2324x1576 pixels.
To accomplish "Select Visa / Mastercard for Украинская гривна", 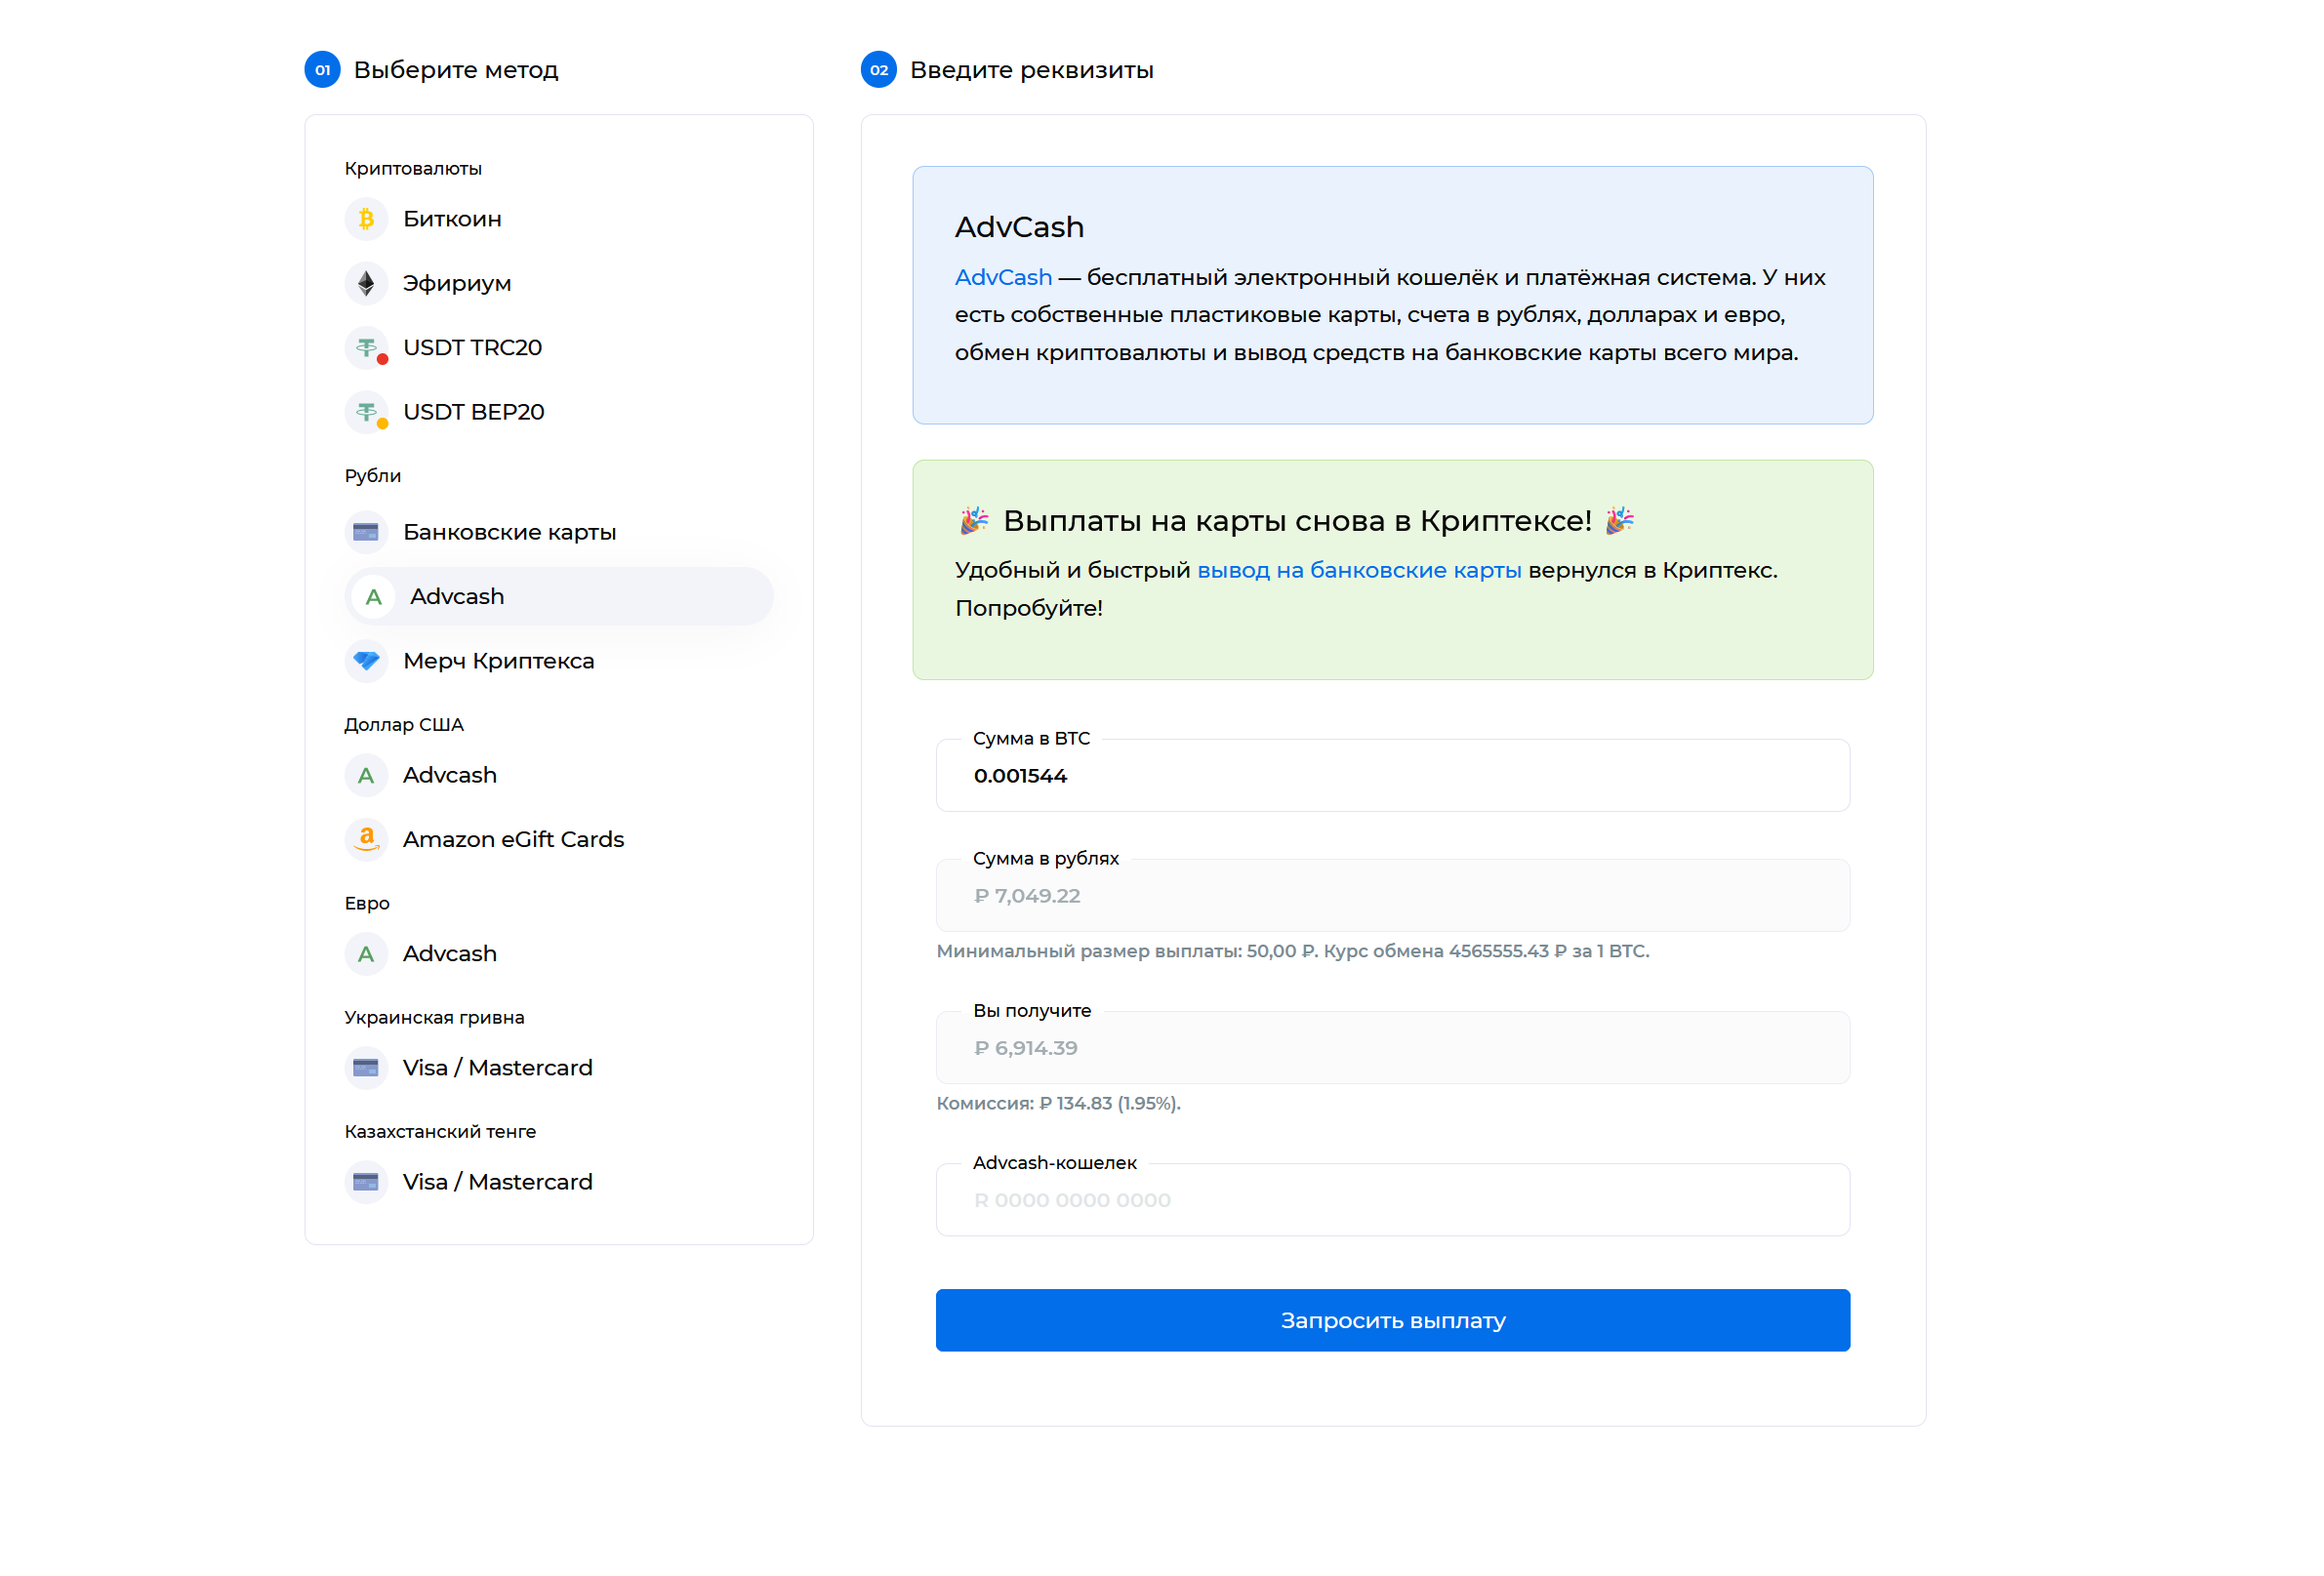I will tap(558, 1067).
